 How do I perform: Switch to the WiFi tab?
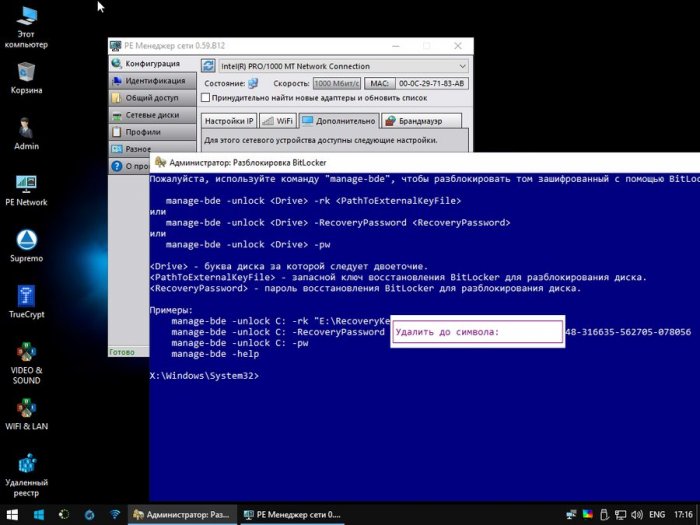pyautogui.click(x=278, y=121)
